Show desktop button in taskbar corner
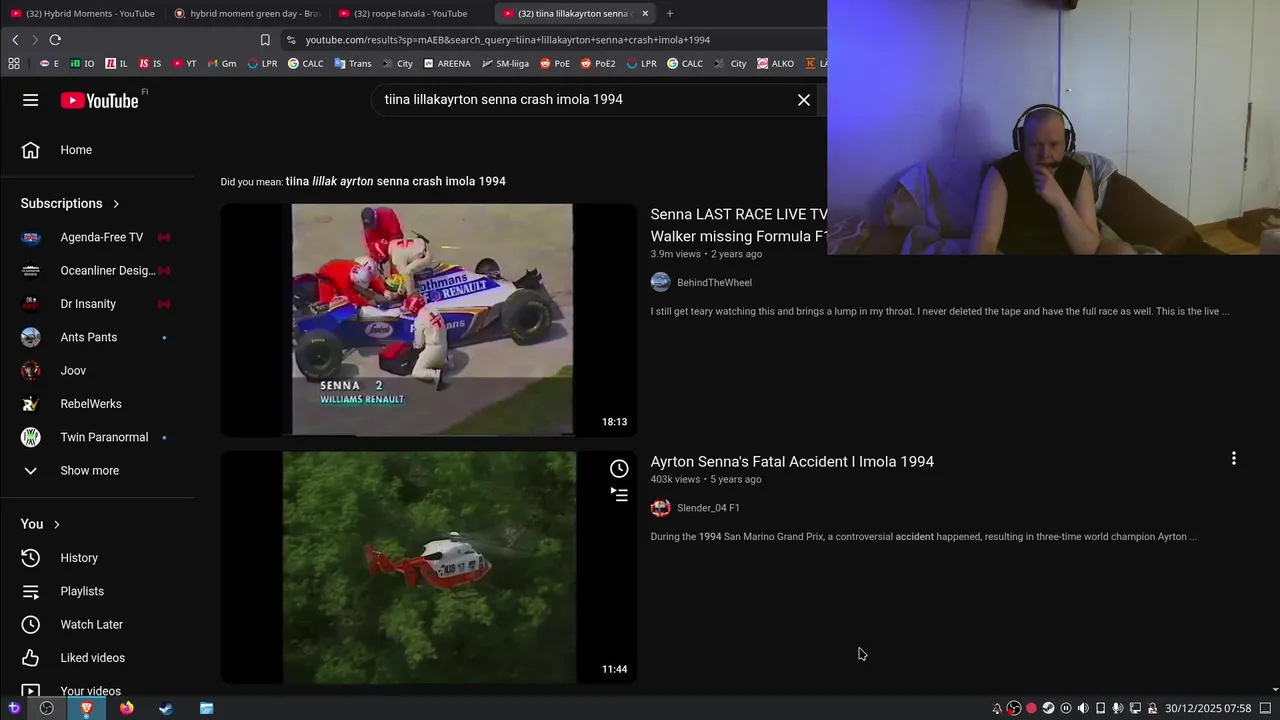This screenshot has width=1280, height=720. pyautogui.click(x=1266, y=708)
